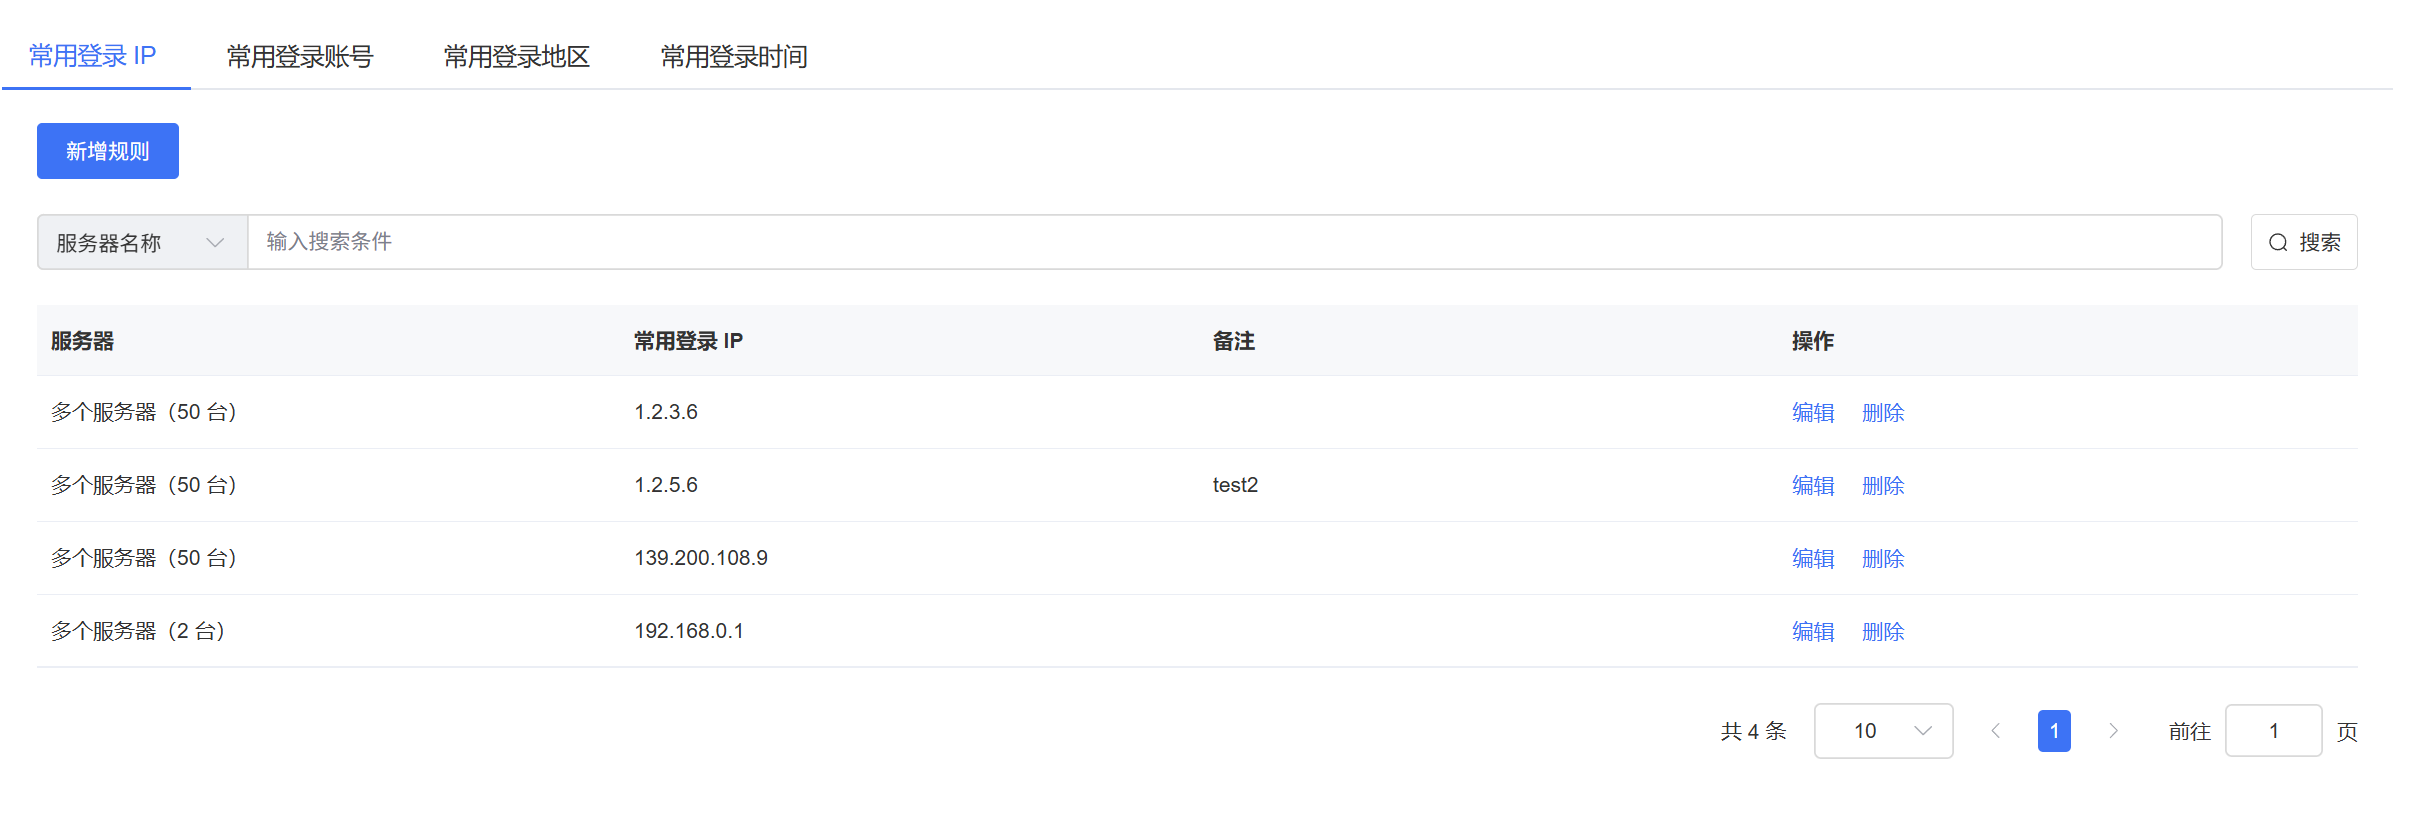Image resolution: width=2412 pixels, height=817 pixels.
Task: Select the 常用登录 IP tab
Action: click(x=92, y=57)
